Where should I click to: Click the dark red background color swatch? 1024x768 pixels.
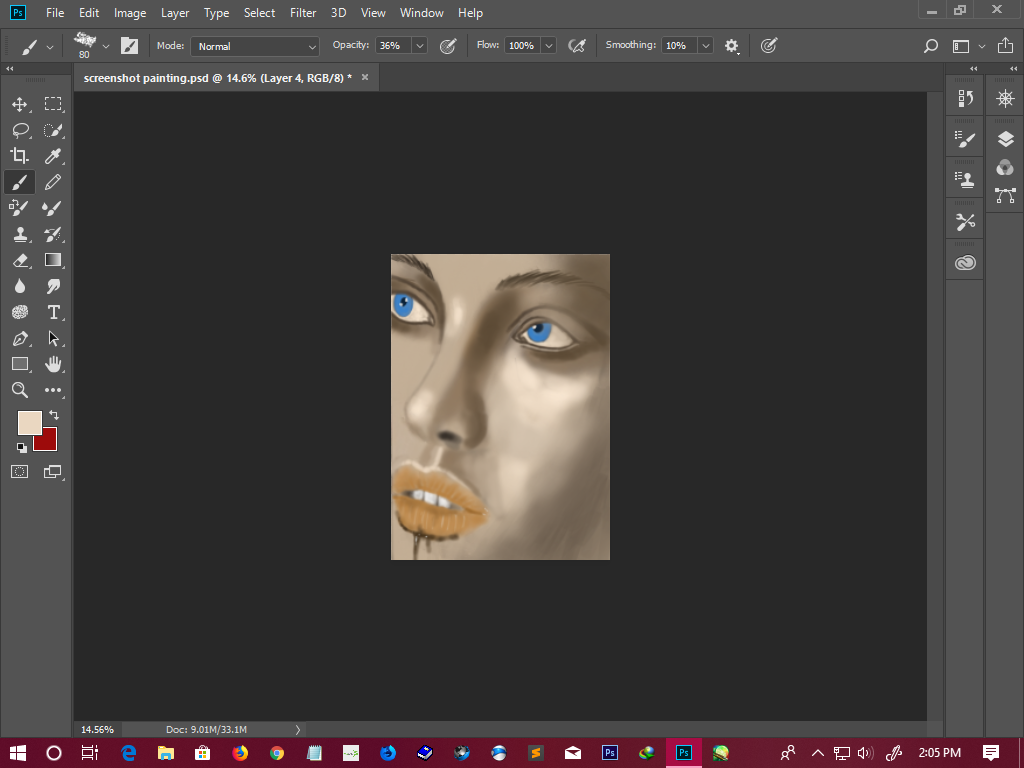(x=48, y=442)
